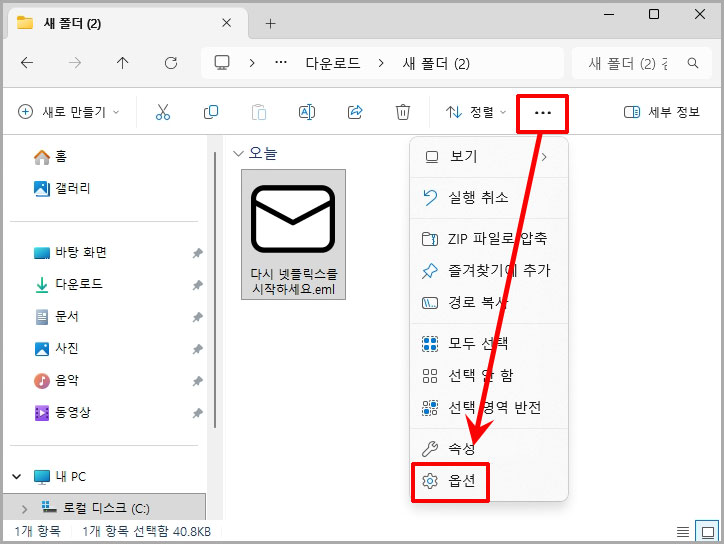Click the Cut scissors icon
Image resolution: width=724 pixels, height=544 pixels.
(163, 112)
